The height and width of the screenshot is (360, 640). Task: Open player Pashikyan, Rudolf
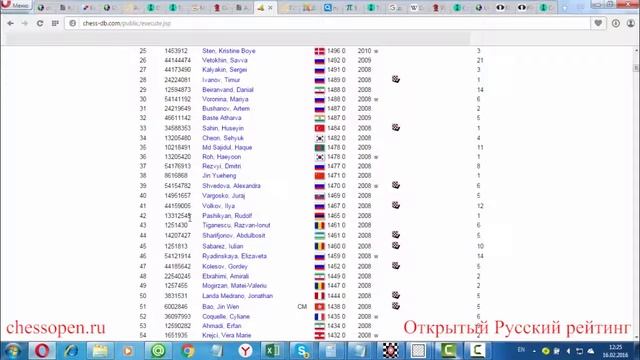pyautogui.click(x=227, y=216)
